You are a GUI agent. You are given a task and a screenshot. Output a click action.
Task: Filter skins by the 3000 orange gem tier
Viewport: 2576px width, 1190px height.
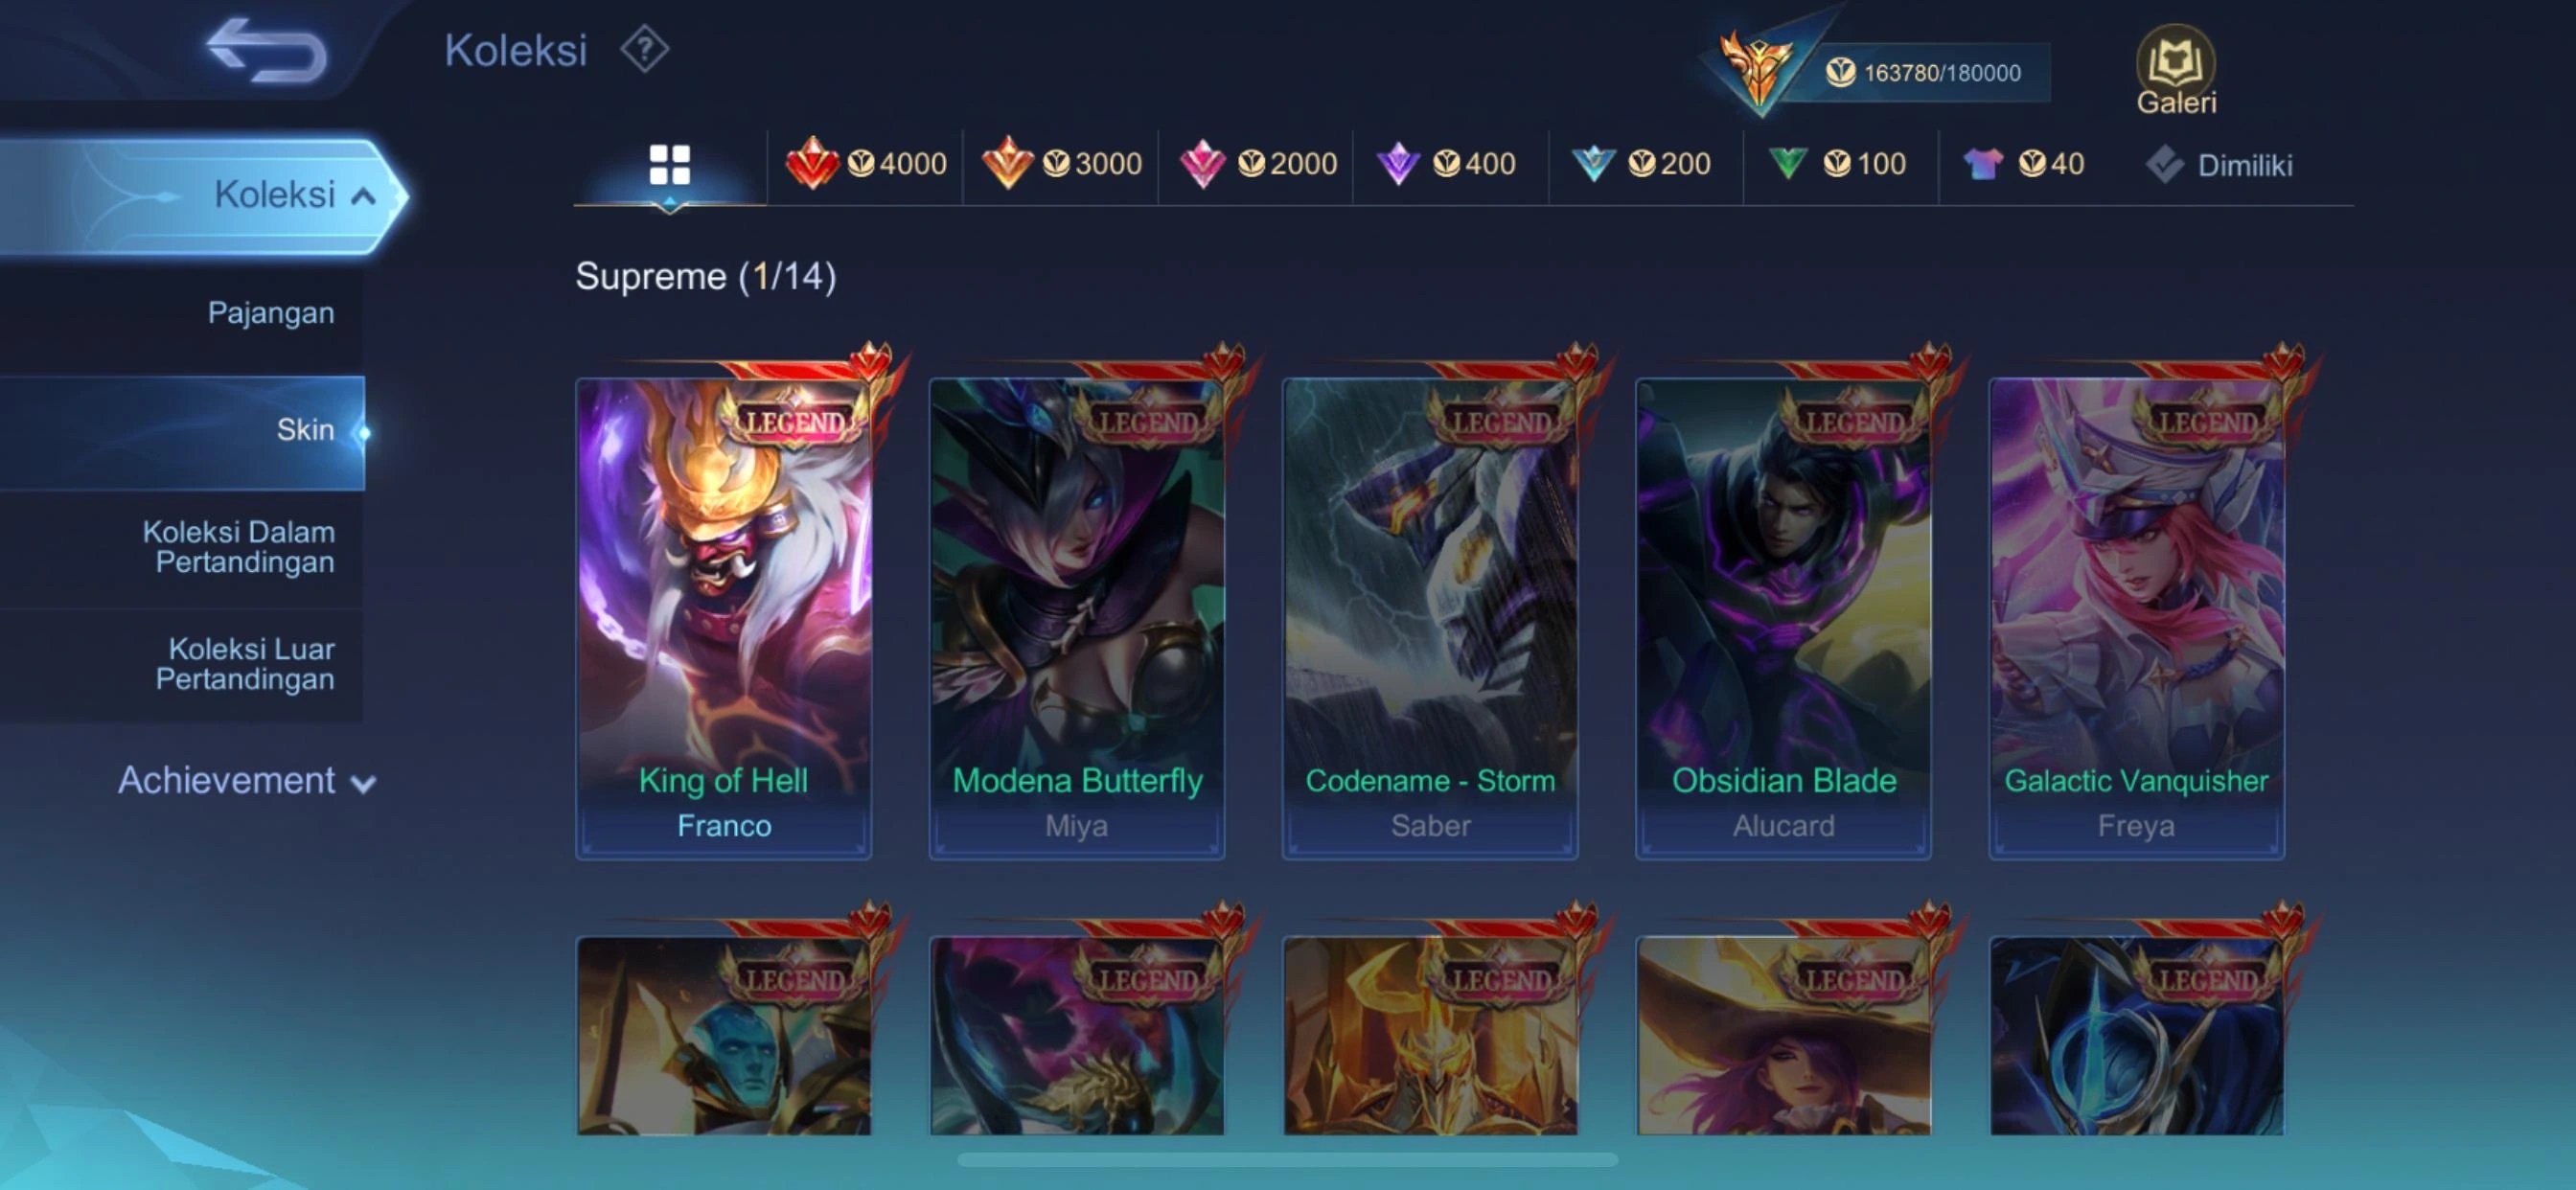1061,164
